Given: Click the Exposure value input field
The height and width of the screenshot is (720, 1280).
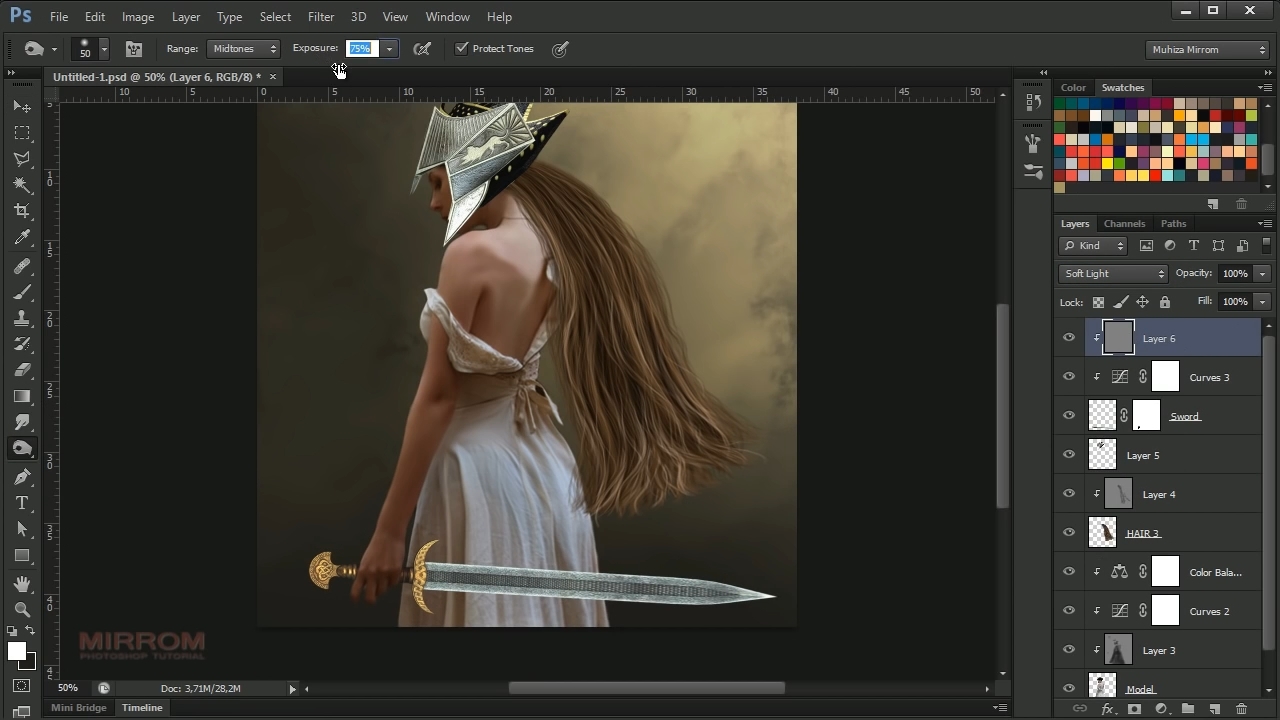Looking at the screenshot, I should [x=361, y=49].
